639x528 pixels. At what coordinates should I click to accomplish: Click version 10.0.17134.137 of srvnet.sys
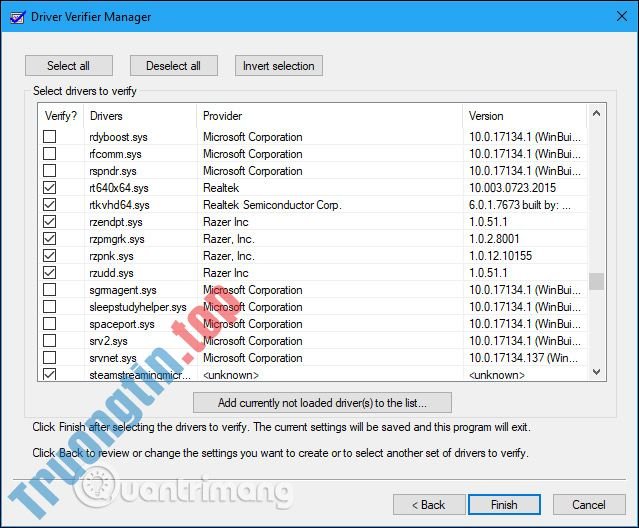(523, 358)
